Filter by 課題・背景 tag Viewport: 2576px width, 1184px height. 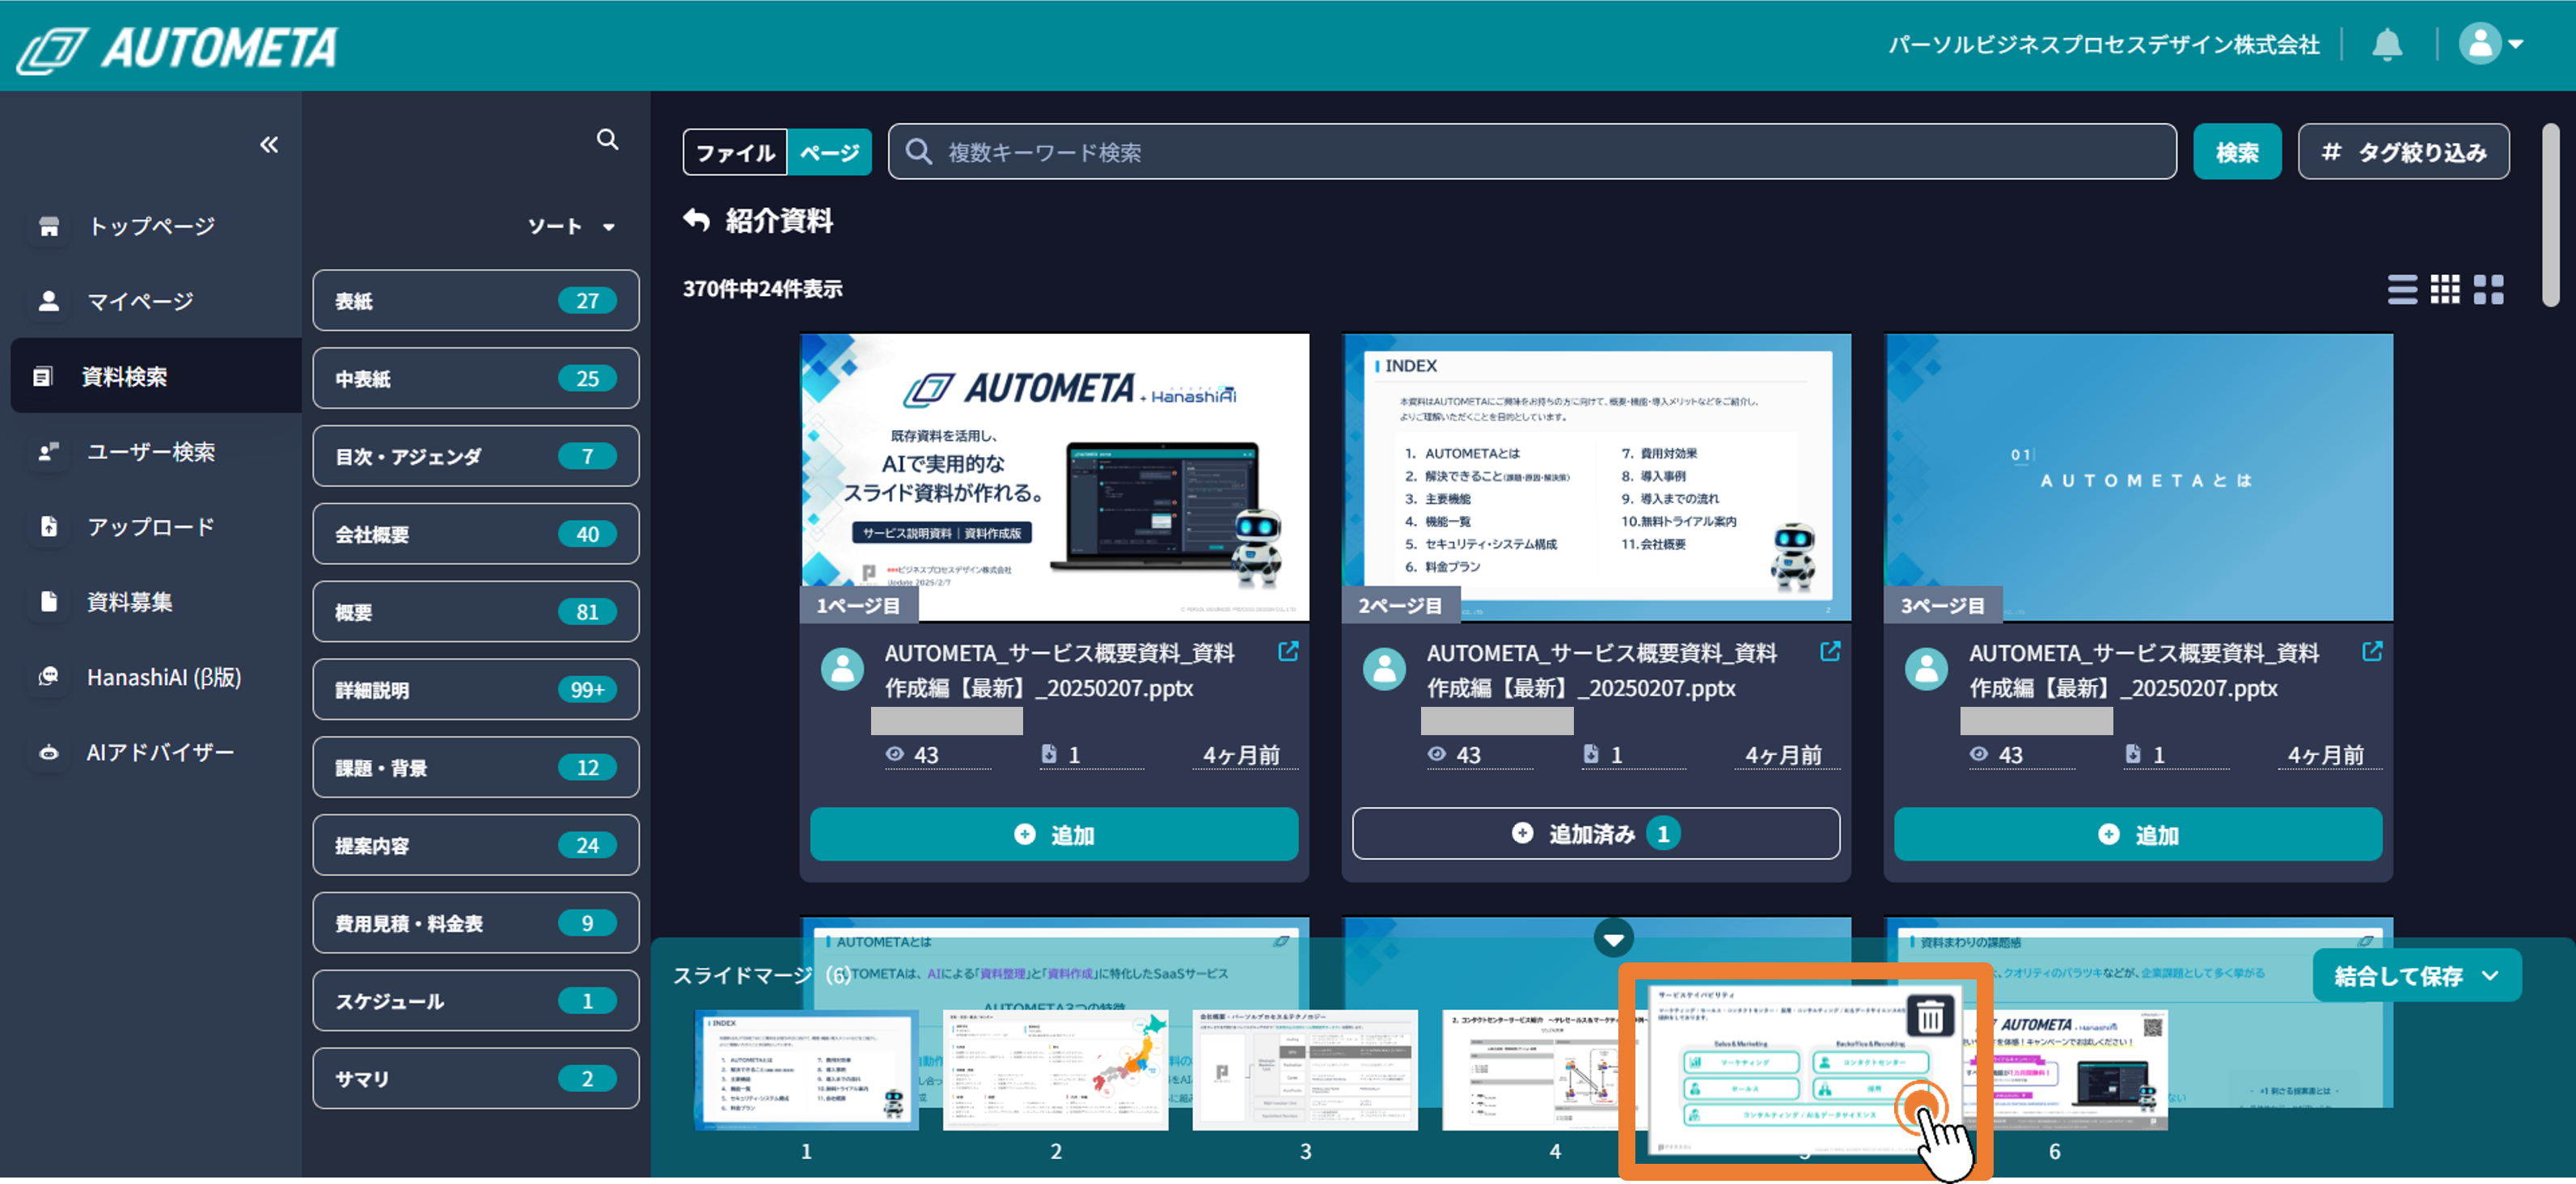point(476,768)
